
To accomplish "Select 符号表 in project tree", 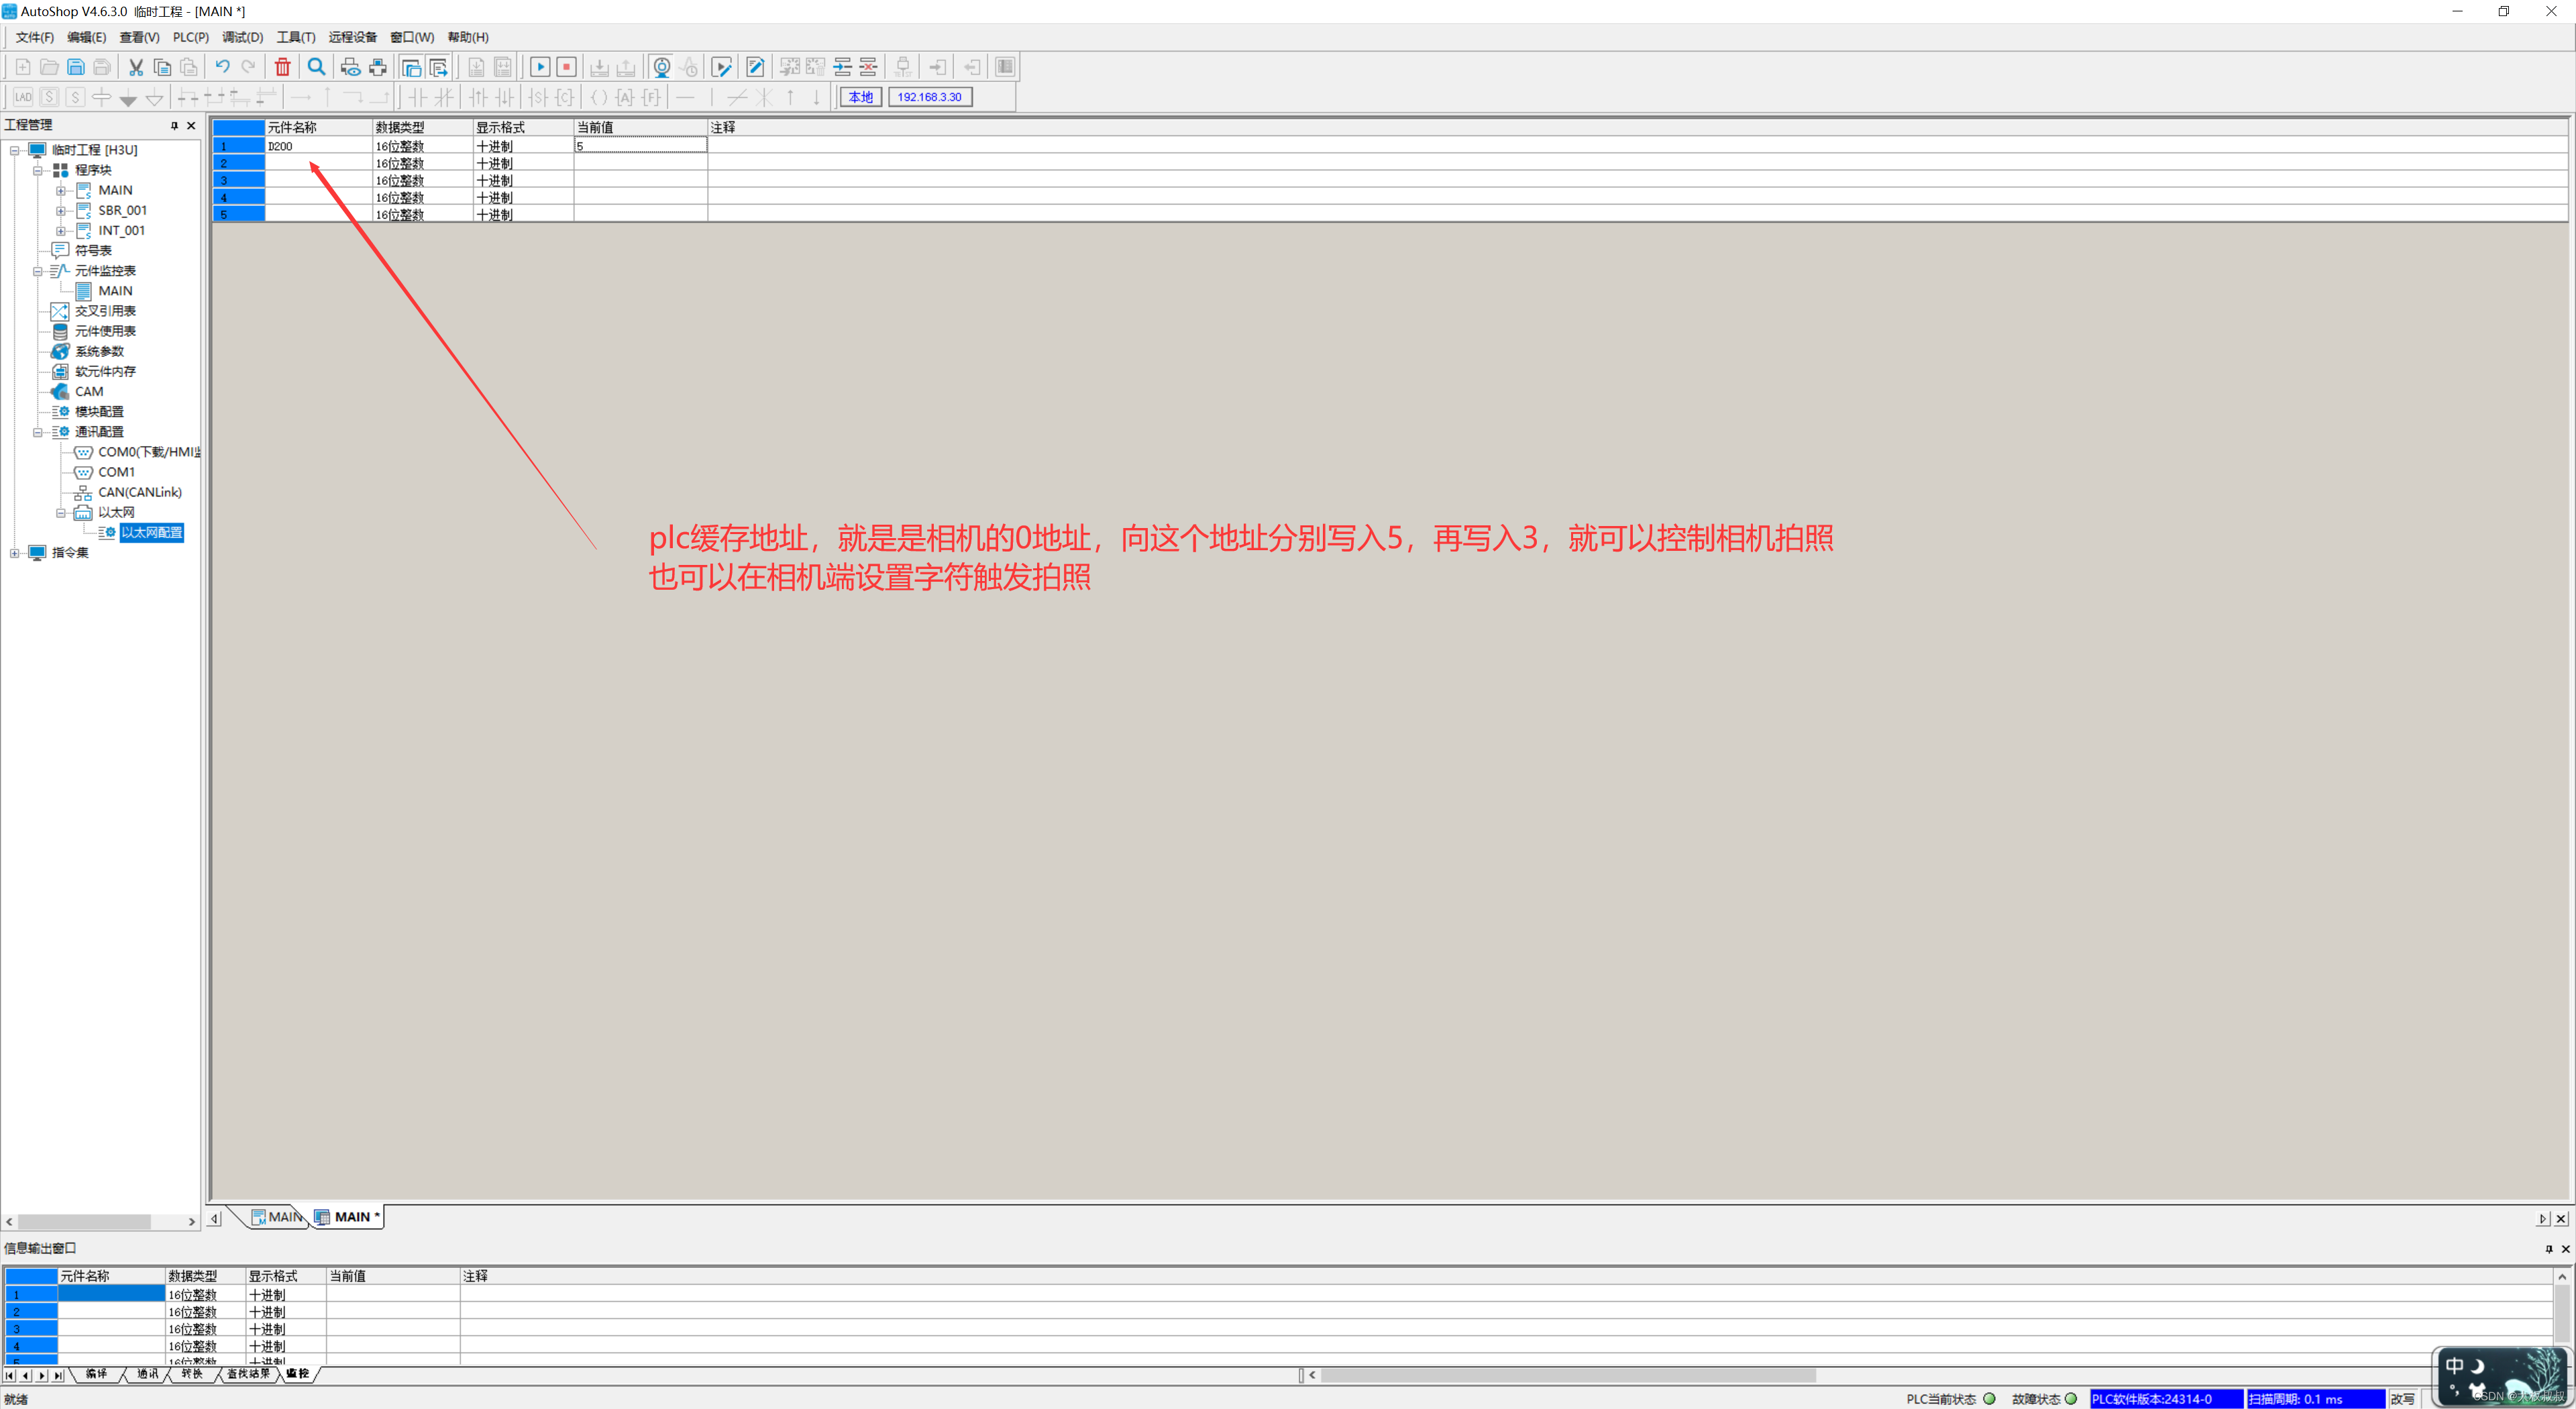I will point(93,251).
